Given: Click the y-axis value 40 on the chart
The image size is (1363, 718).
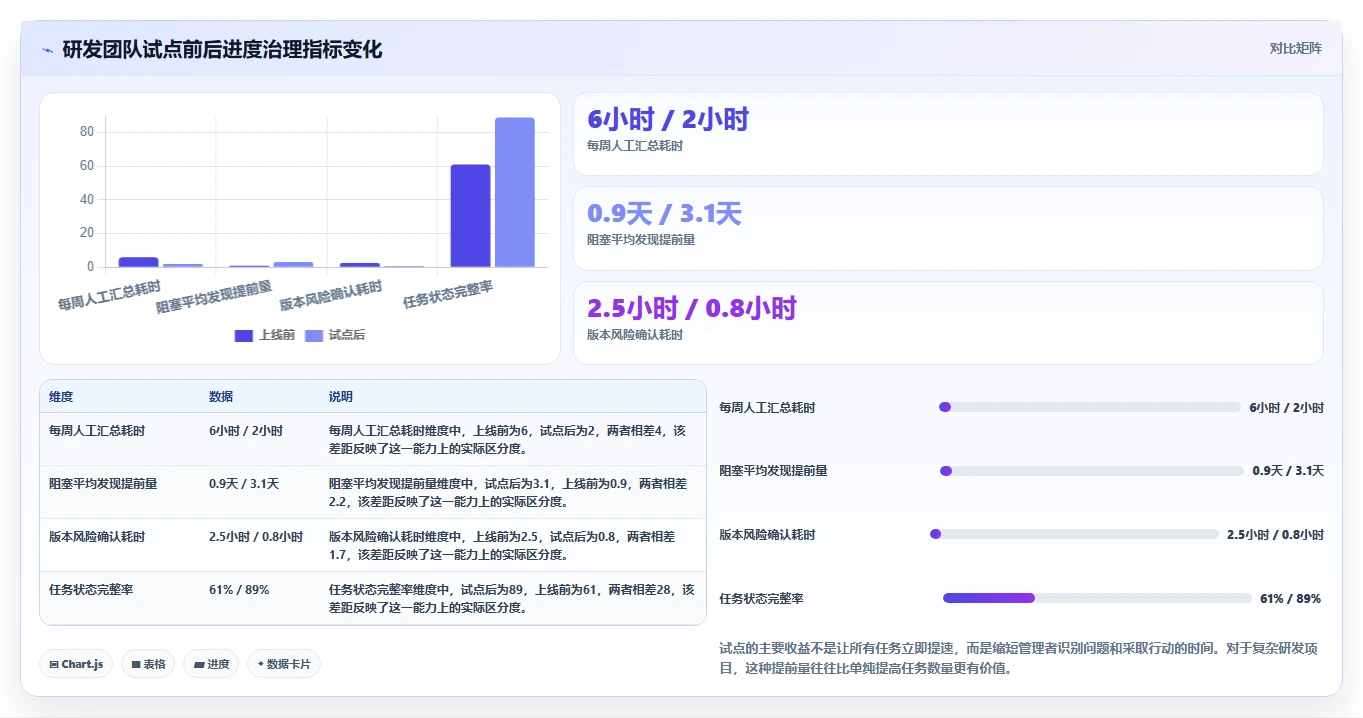Looking at the screenshot, I should pyautogui.click(x=87, y=199).
